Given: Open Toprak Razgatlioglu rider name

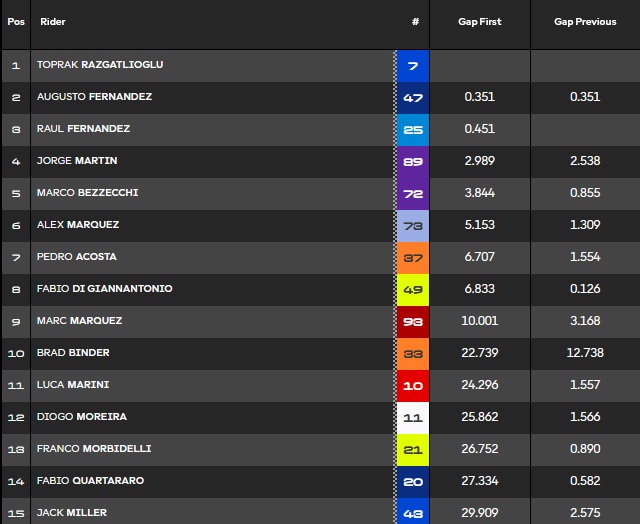Looking at the screenshot, I should [100, 64].
